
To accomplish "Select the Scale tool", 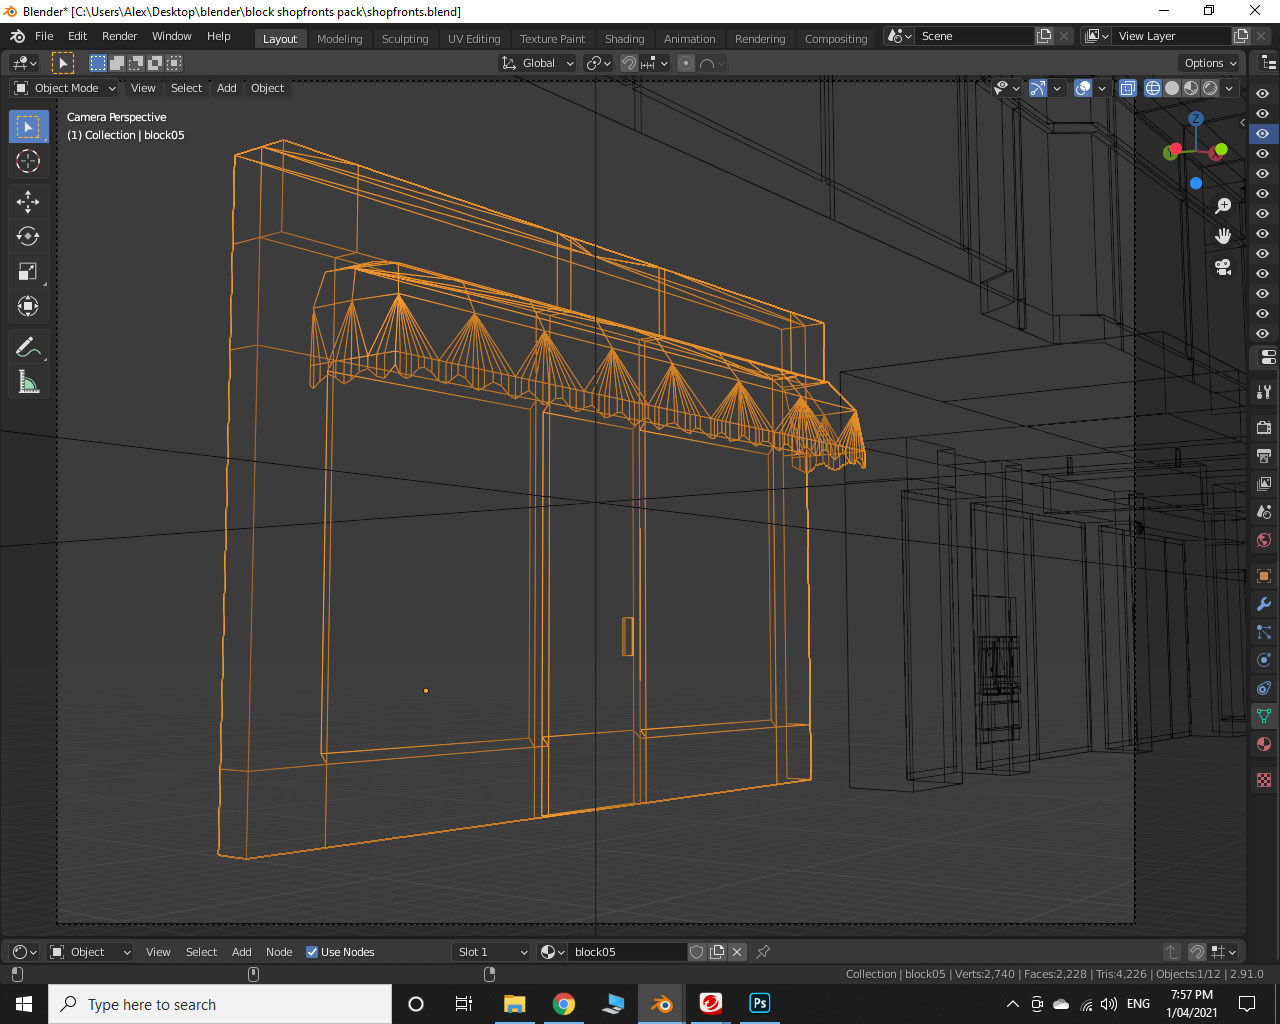I will 28,271.
